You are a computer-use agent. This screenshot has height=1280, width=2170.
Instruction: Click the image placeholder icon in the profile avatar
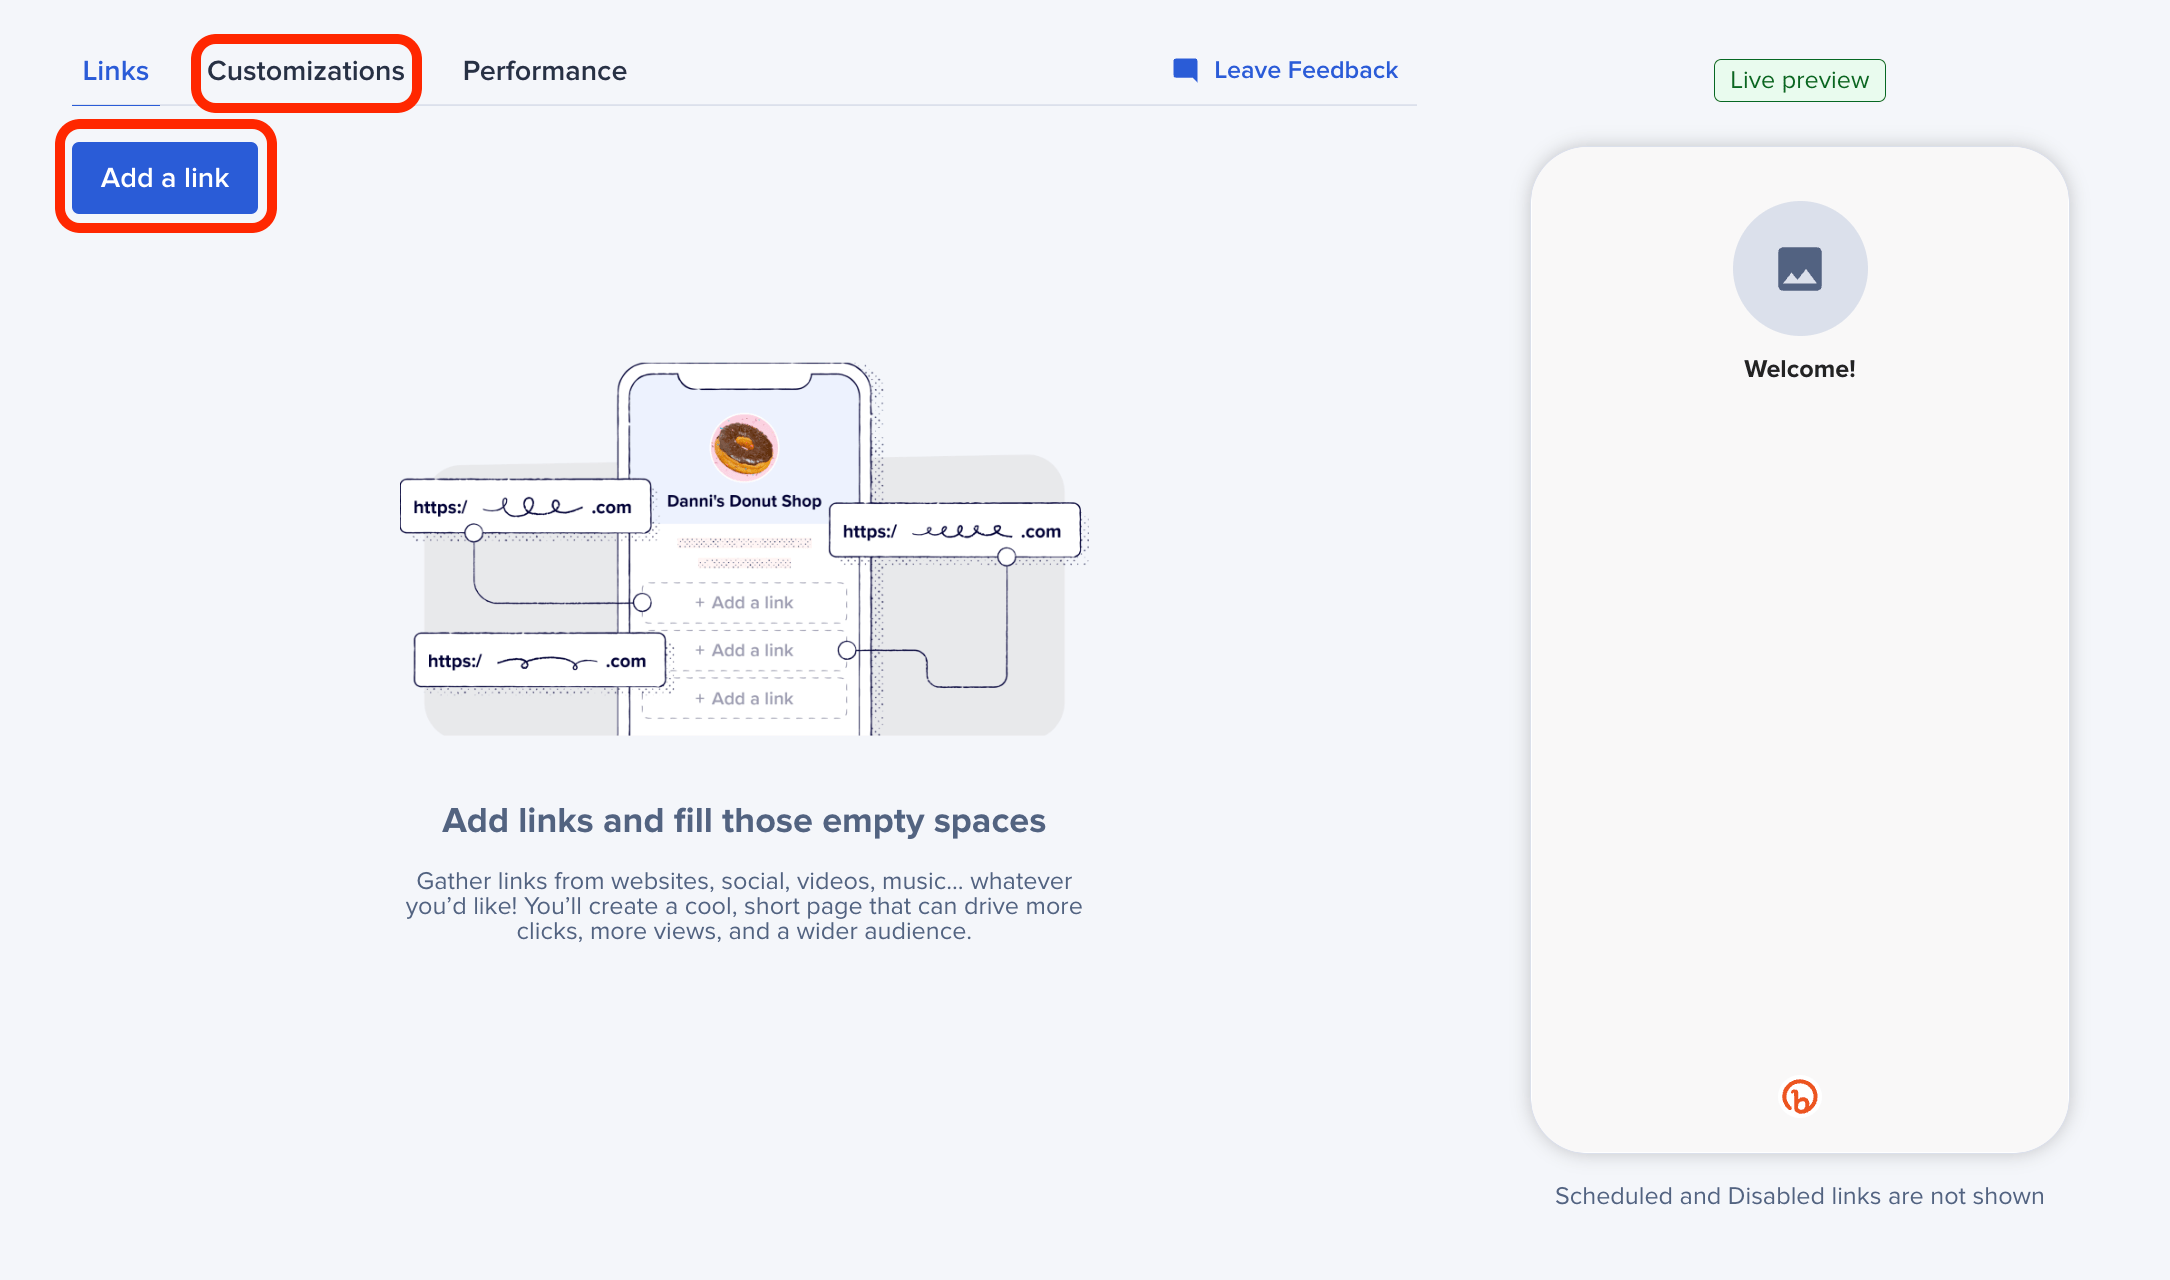1799,268
